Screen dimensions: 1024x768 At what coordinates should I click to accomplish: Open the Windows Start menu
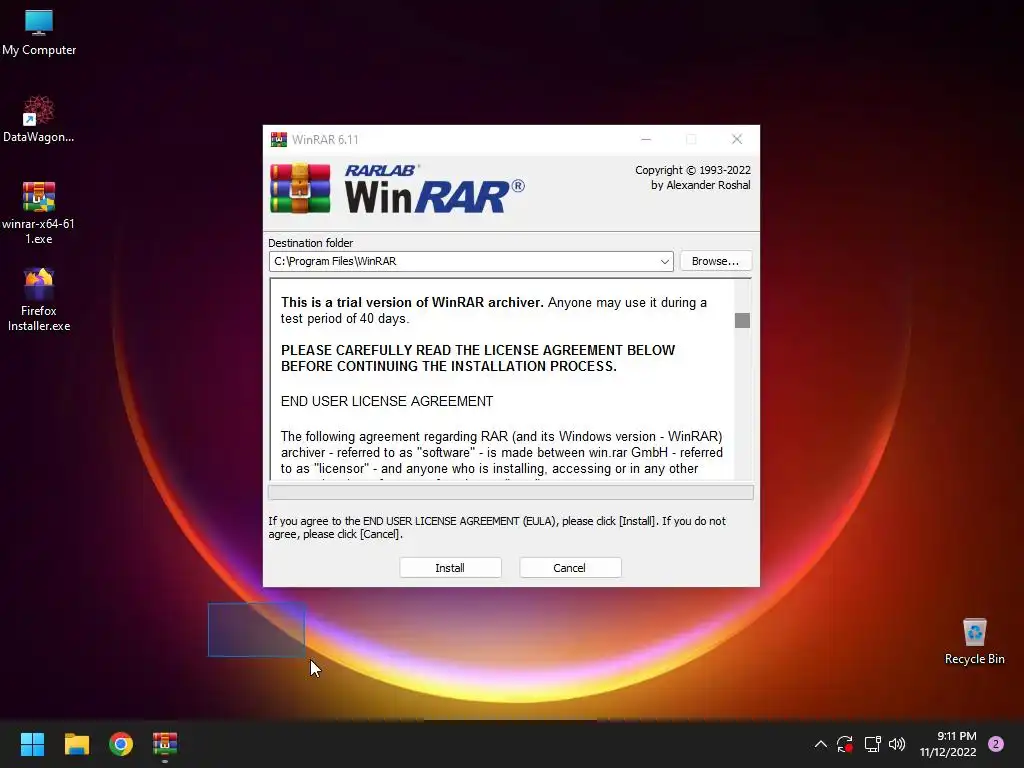tap(32, 744)
